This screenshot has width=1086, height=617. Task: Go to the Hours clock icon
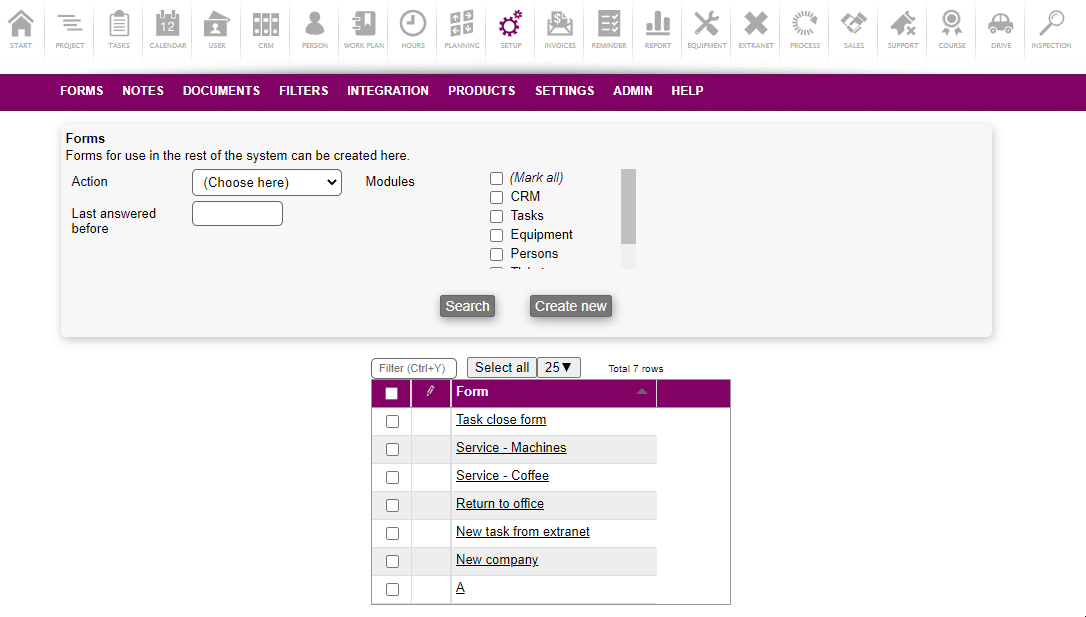412,28
